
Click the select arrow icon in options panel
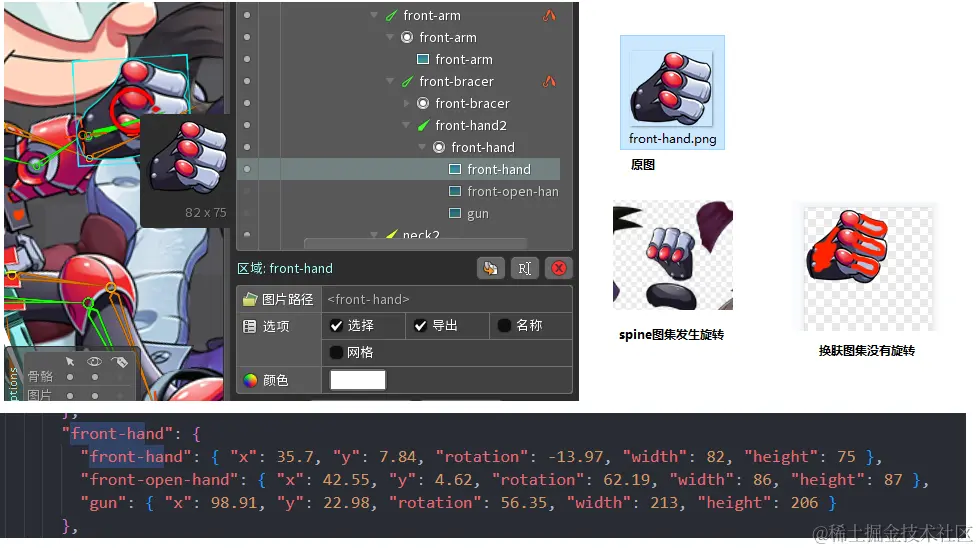tap(70, 362)
